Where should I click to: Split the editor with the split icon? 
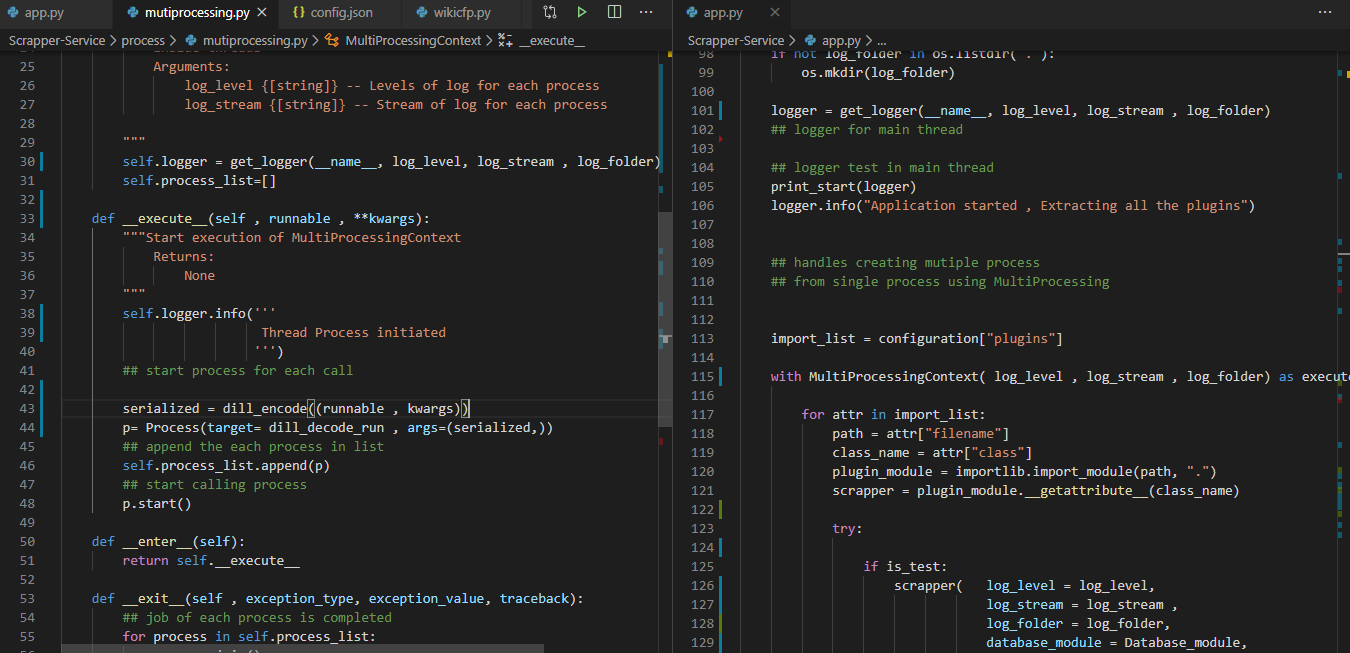coord(613,14)
